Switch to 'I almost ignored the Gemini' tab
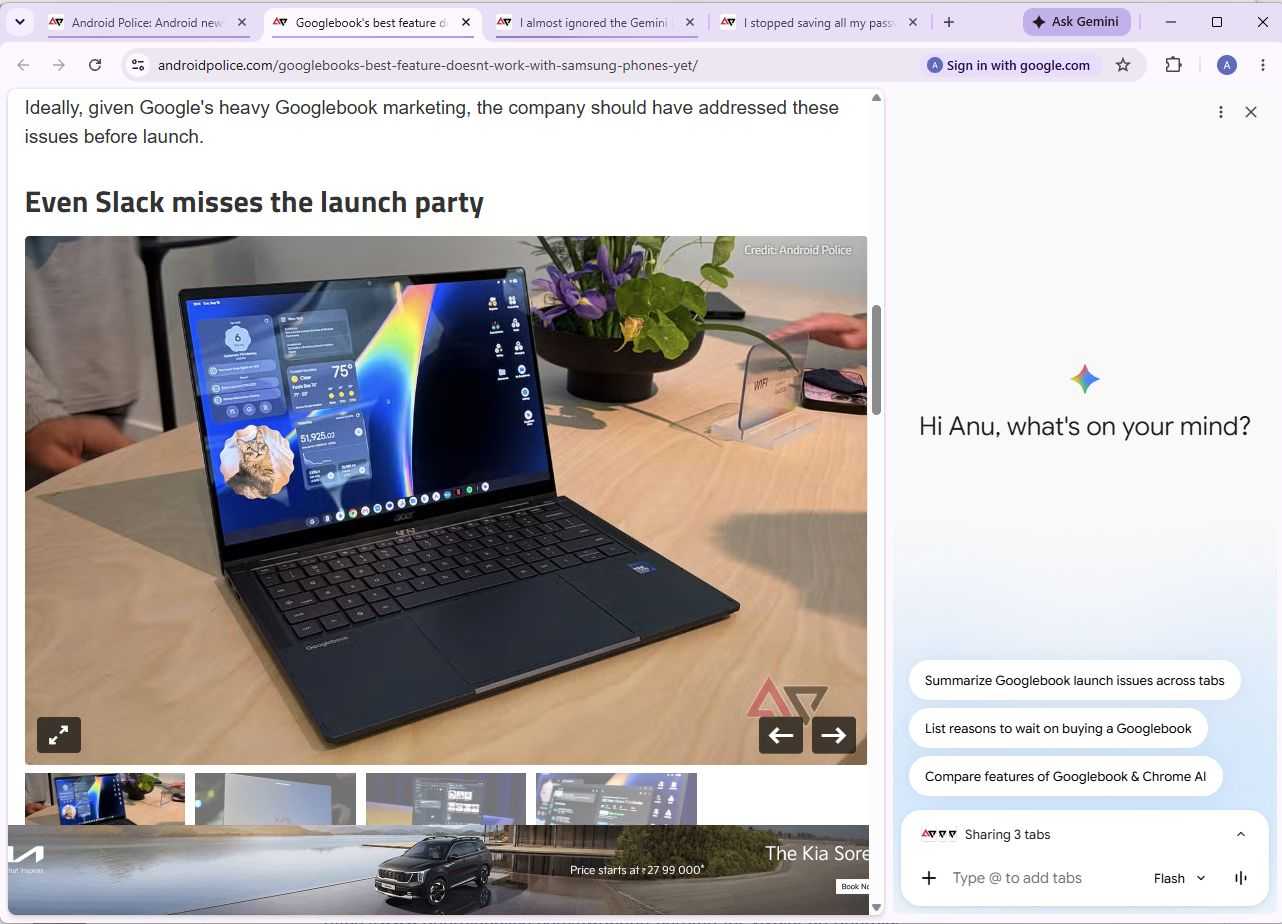The width and height of the screenshot is (1282, 924). pos(594,22)
